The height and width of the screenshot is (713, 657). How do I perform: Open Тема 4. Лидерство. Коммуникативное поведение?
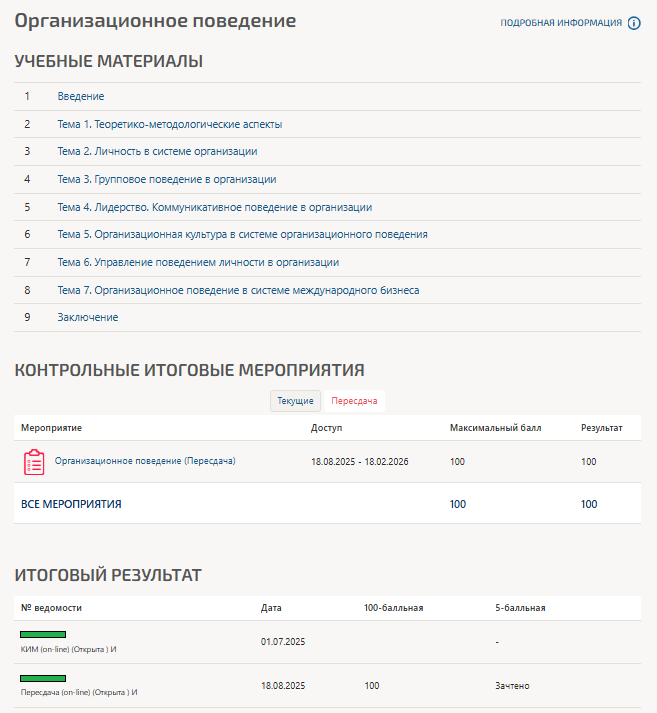214,207
